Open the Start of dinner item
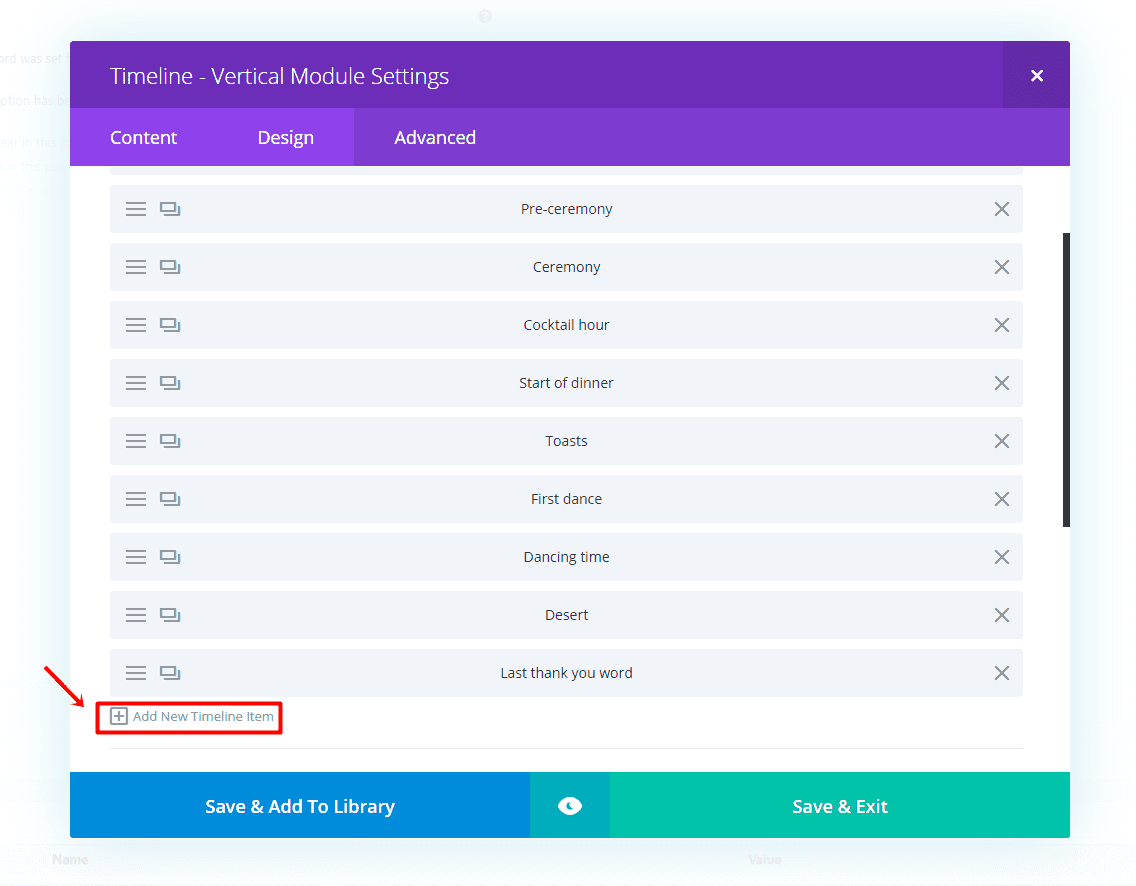Image resolution: width=1136 pixels, height=886 pixels. [x=566, y=383]
